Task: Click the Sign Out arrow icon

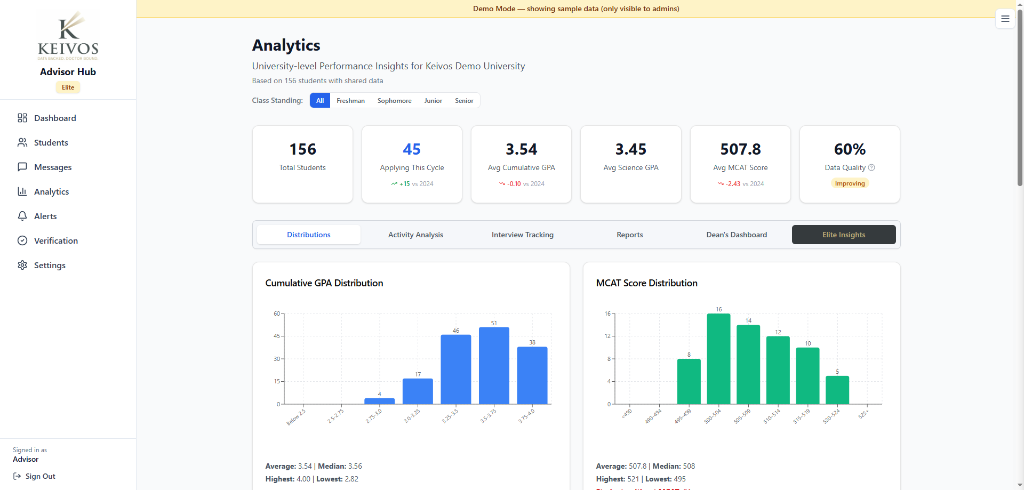Action: click(17, 476)
